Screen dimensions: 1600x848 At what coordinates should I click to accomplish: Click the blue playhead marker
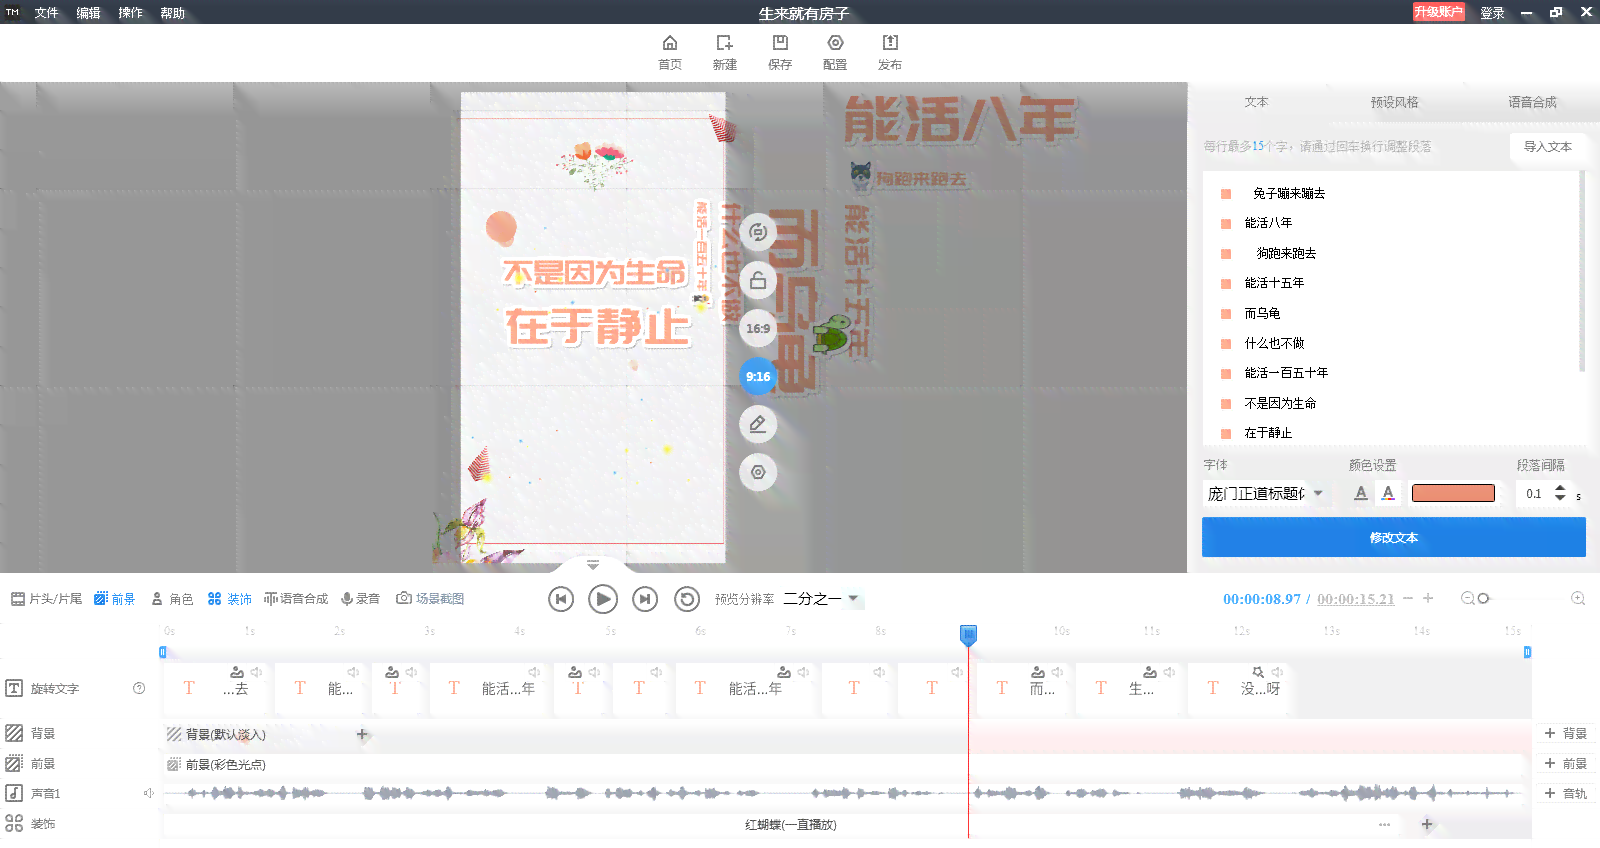tap(968, 635)
